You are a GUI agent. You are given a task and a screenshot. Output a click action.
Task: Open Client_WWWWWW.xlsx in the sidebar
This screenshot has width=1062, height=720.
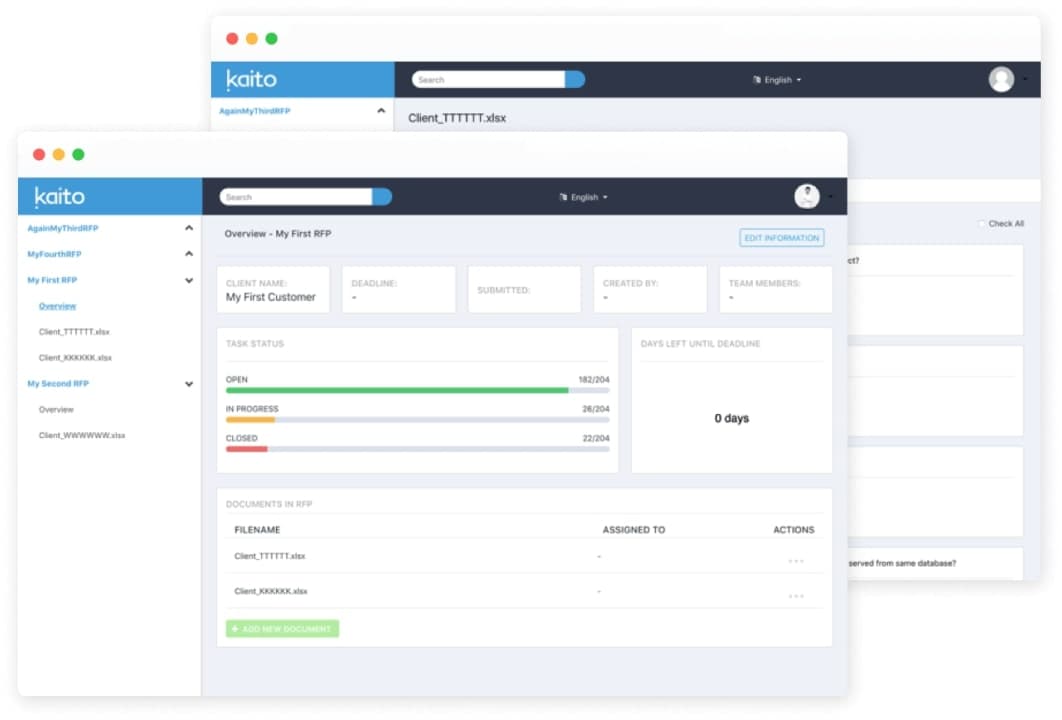82,436
